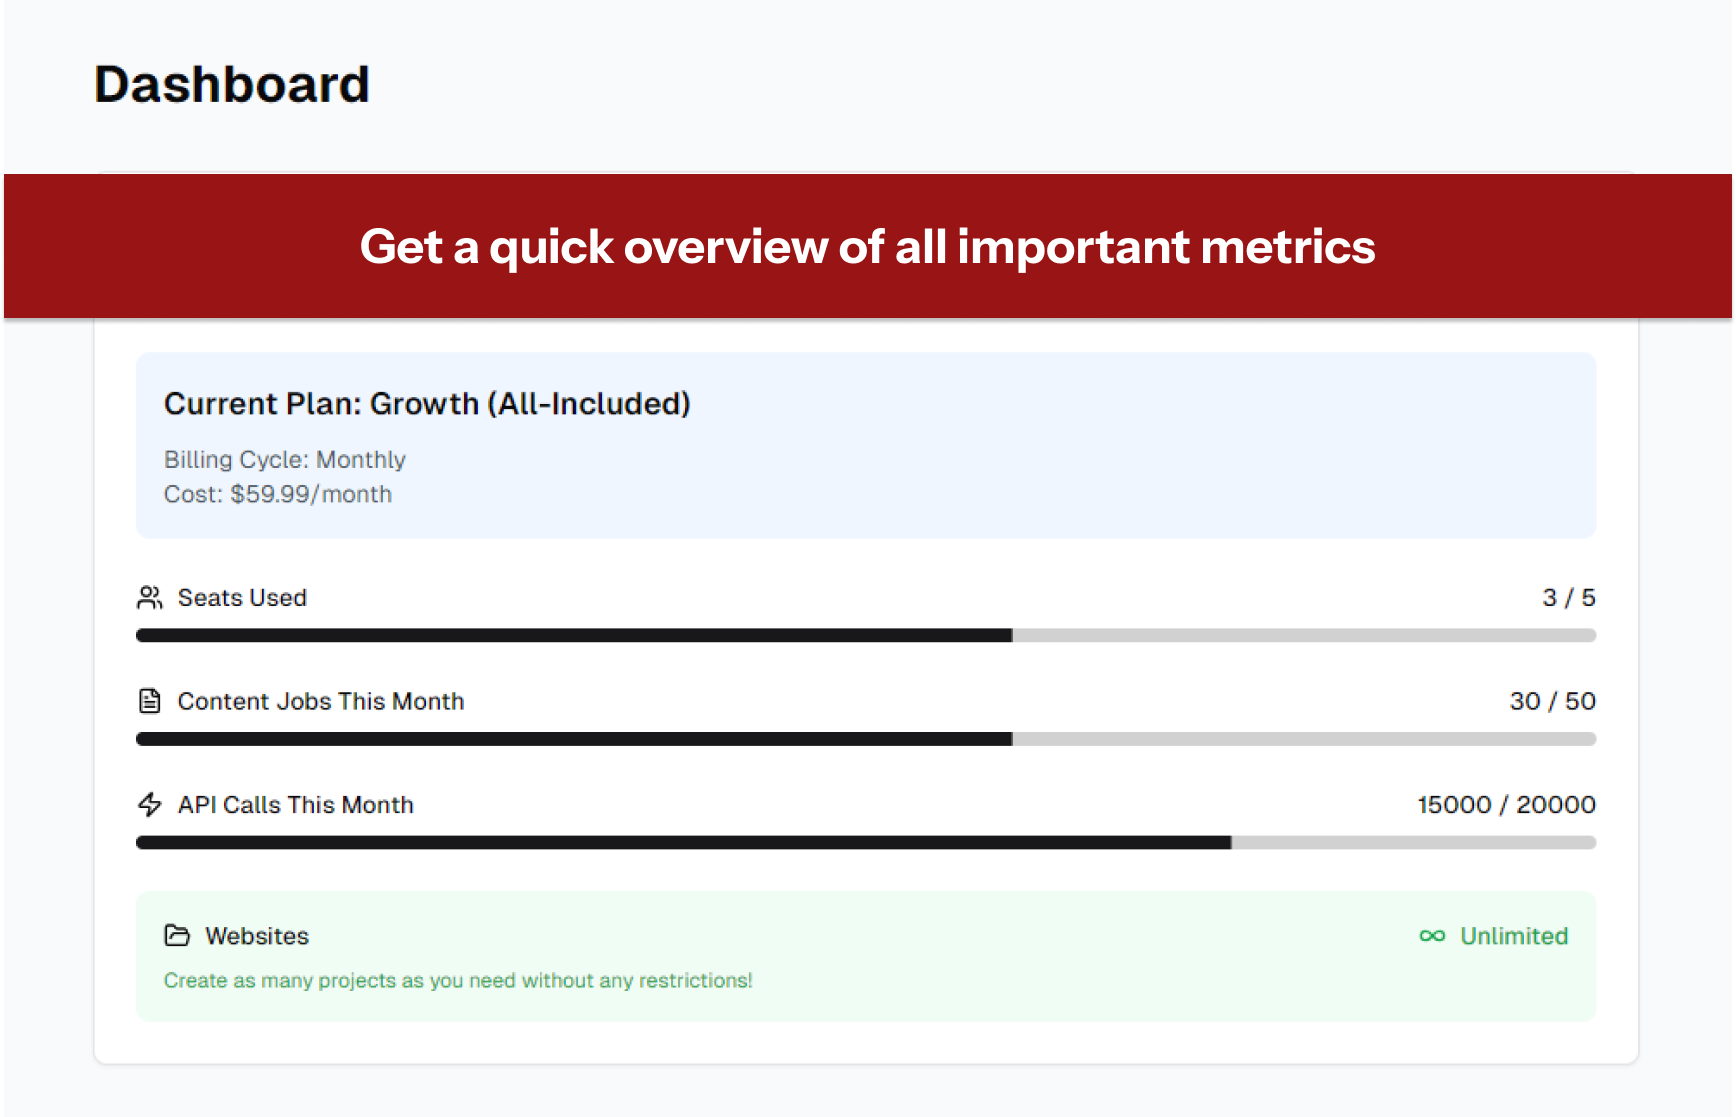Click the Seats Used people icon
Image resolution: width=1736 pixels, height=1117 pixels.
149,598
